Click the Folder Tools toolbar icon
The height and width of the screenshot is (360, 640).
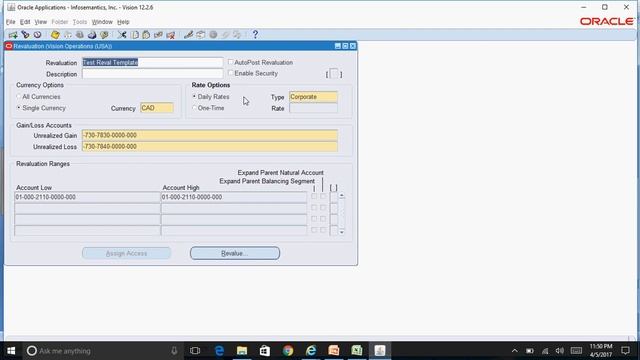click(237, 35)
